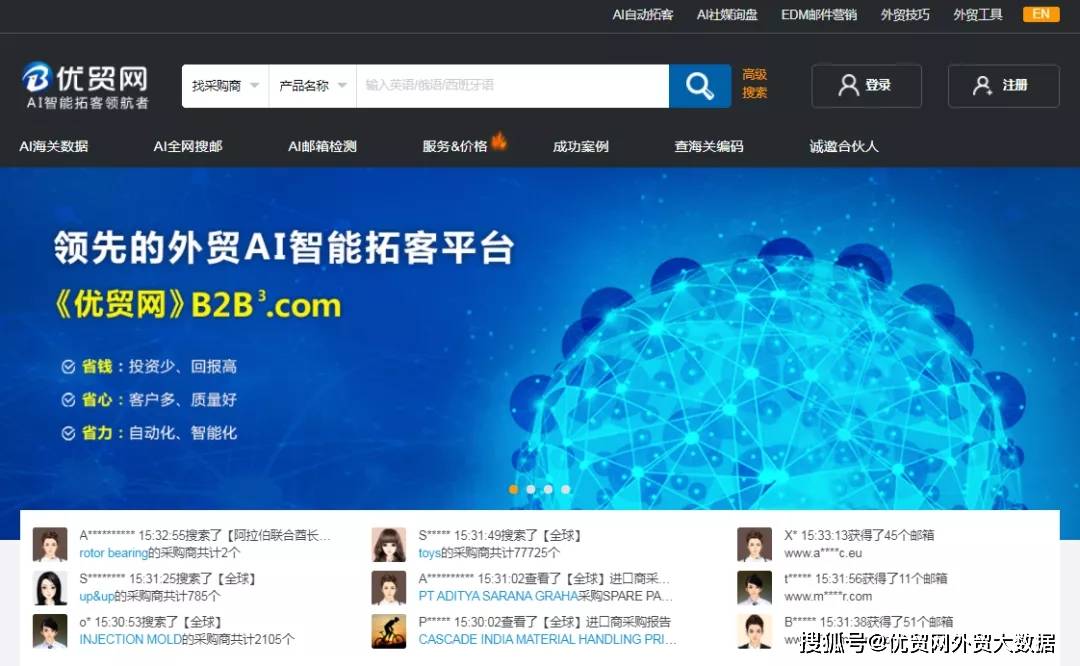Select avatar beside INJECTION MOLD entry
Viewport: 1080px width, 666px height.
pyautogui.click(x=50, y=631)
